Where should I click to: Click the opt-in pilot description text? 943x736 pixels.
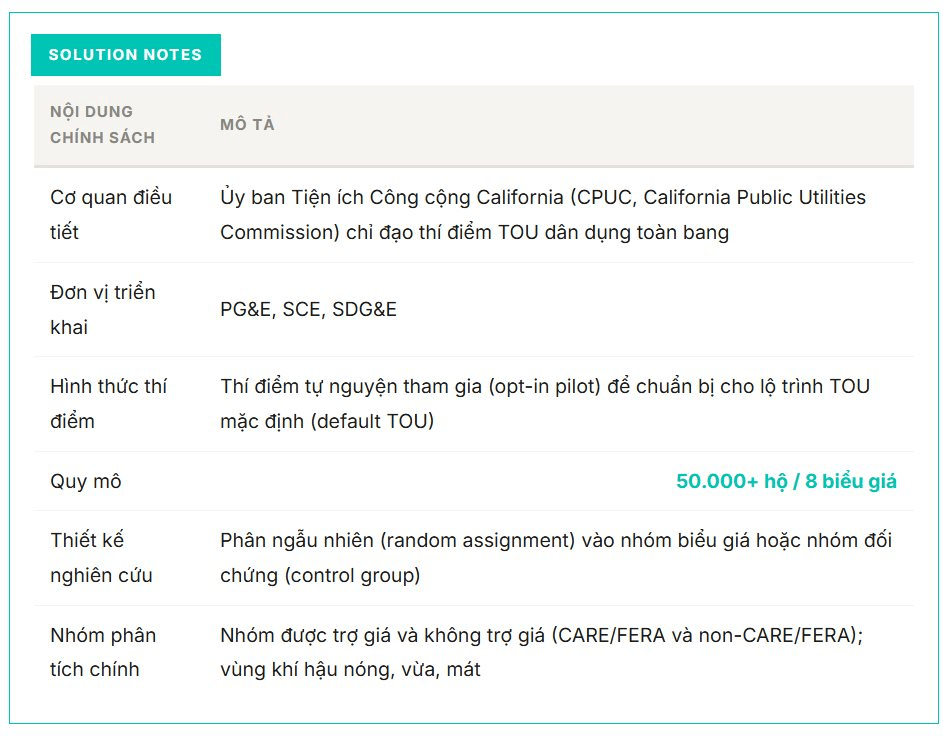coord(545,403)
